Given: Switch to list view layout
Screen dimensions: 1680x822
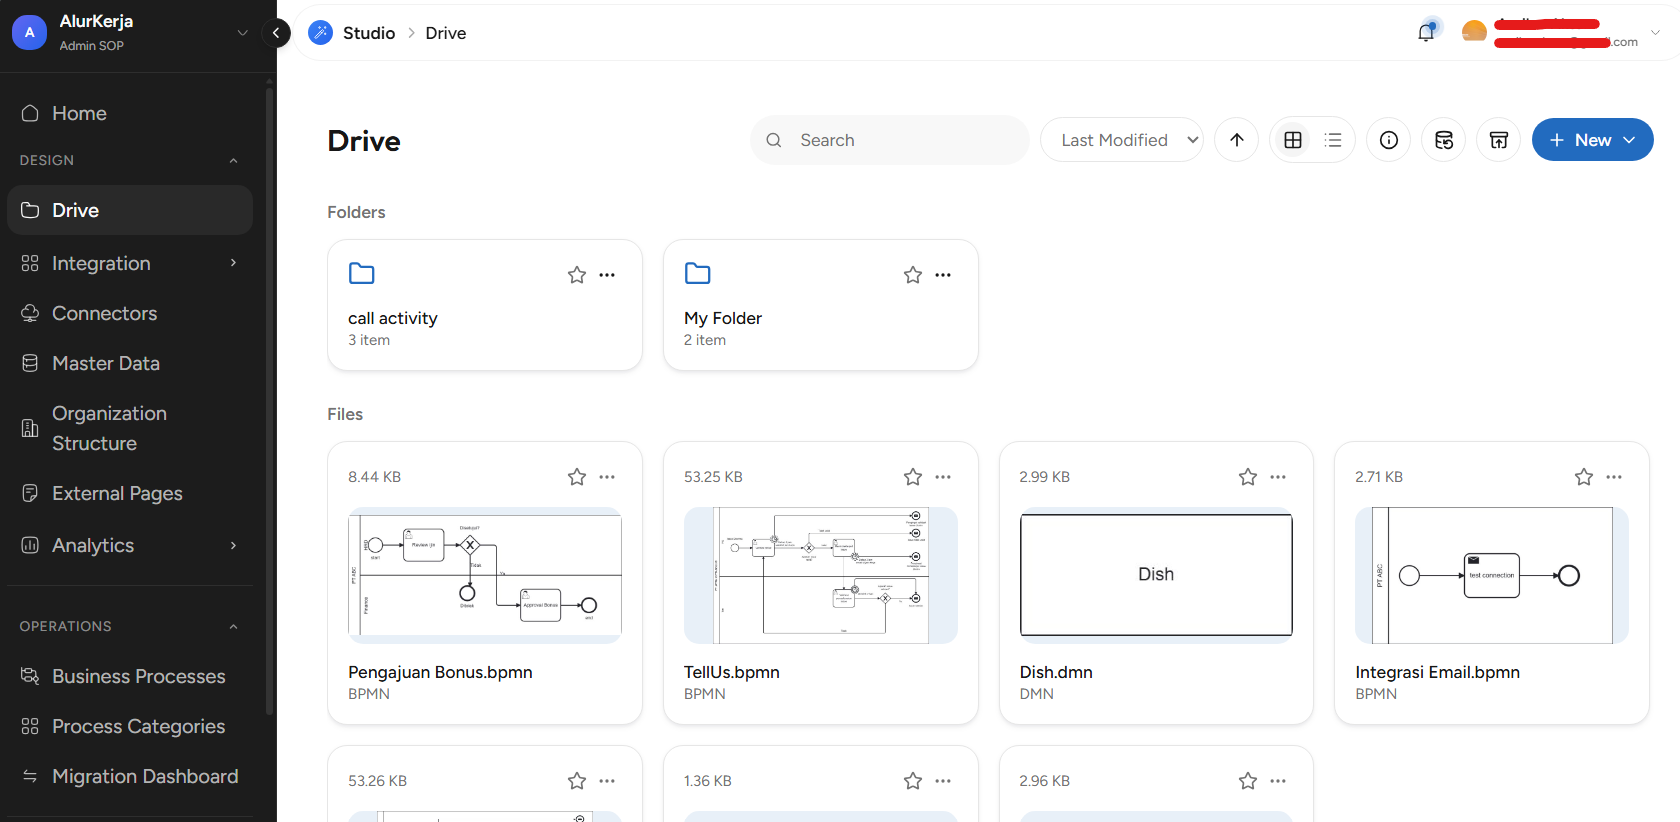Looking at the screenshot, I should pos(1333,140).
